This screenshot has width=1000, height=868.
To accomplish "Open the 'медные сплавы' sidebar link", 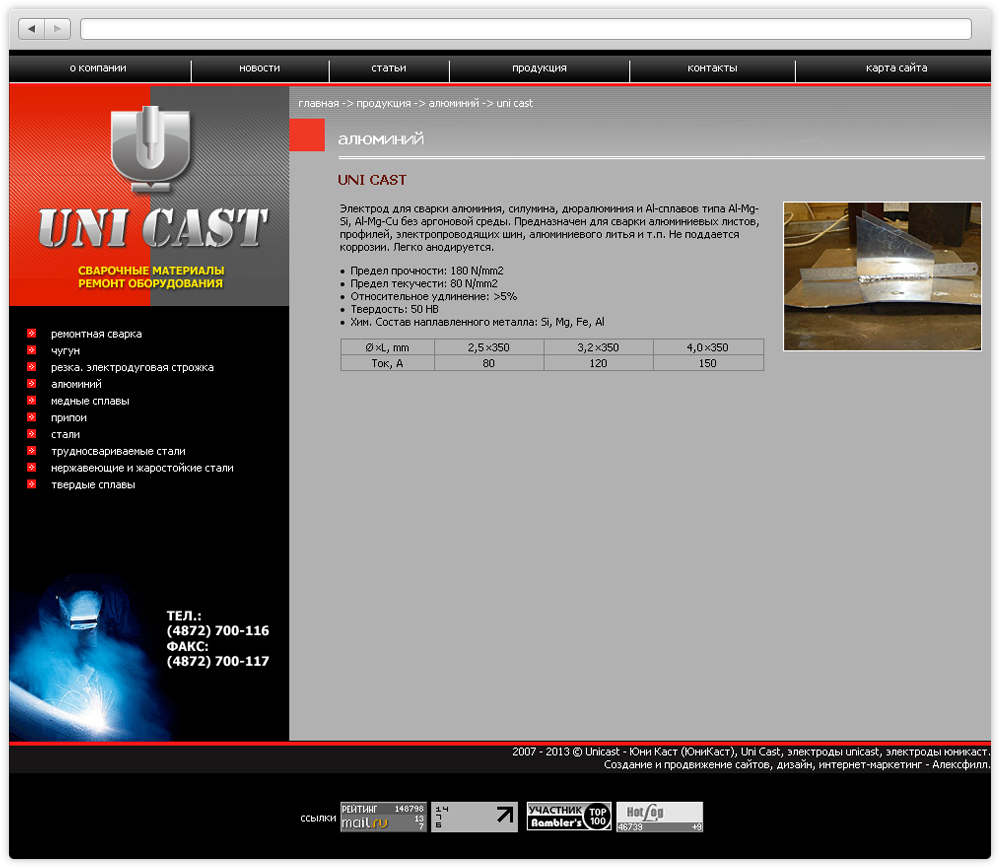I will coord(90,401).
